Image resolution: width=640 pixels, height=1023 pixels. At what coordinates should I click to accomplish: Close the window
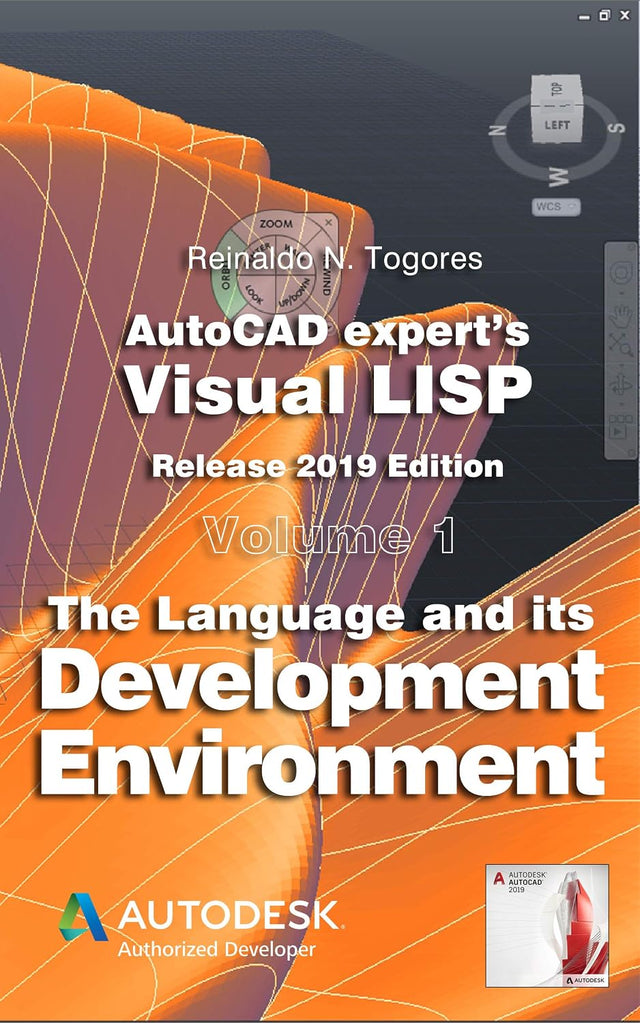[x=625, y=15]
